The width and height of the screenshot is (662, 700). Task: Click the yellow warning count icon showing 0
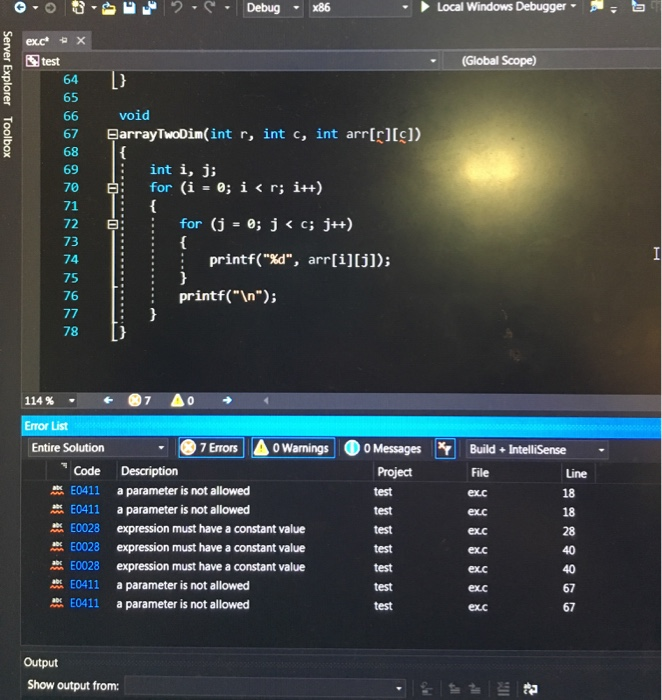click(x=177, y=400)
